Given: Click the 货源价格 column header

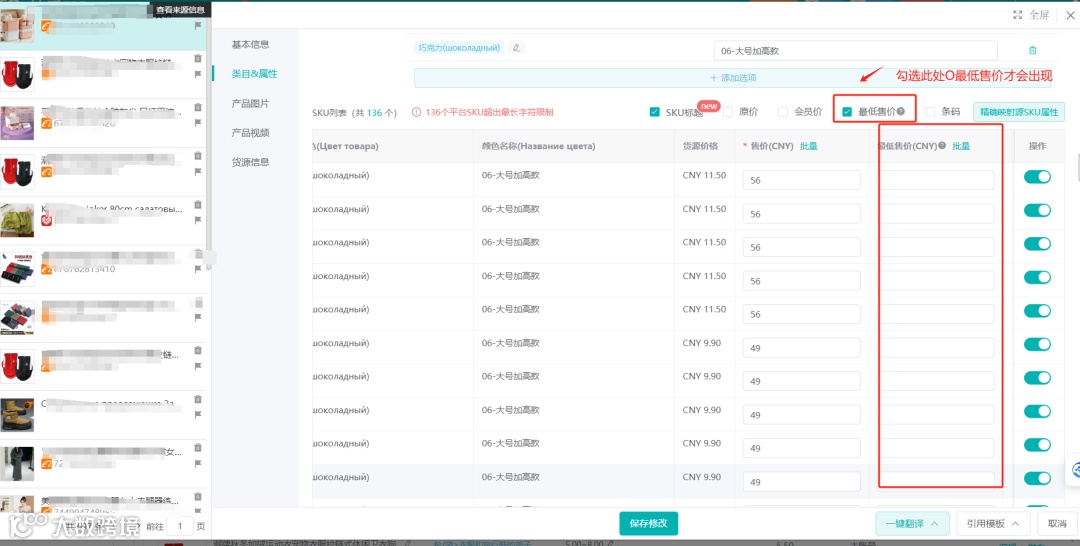Looking at the screenshot, I should (700, 146).
